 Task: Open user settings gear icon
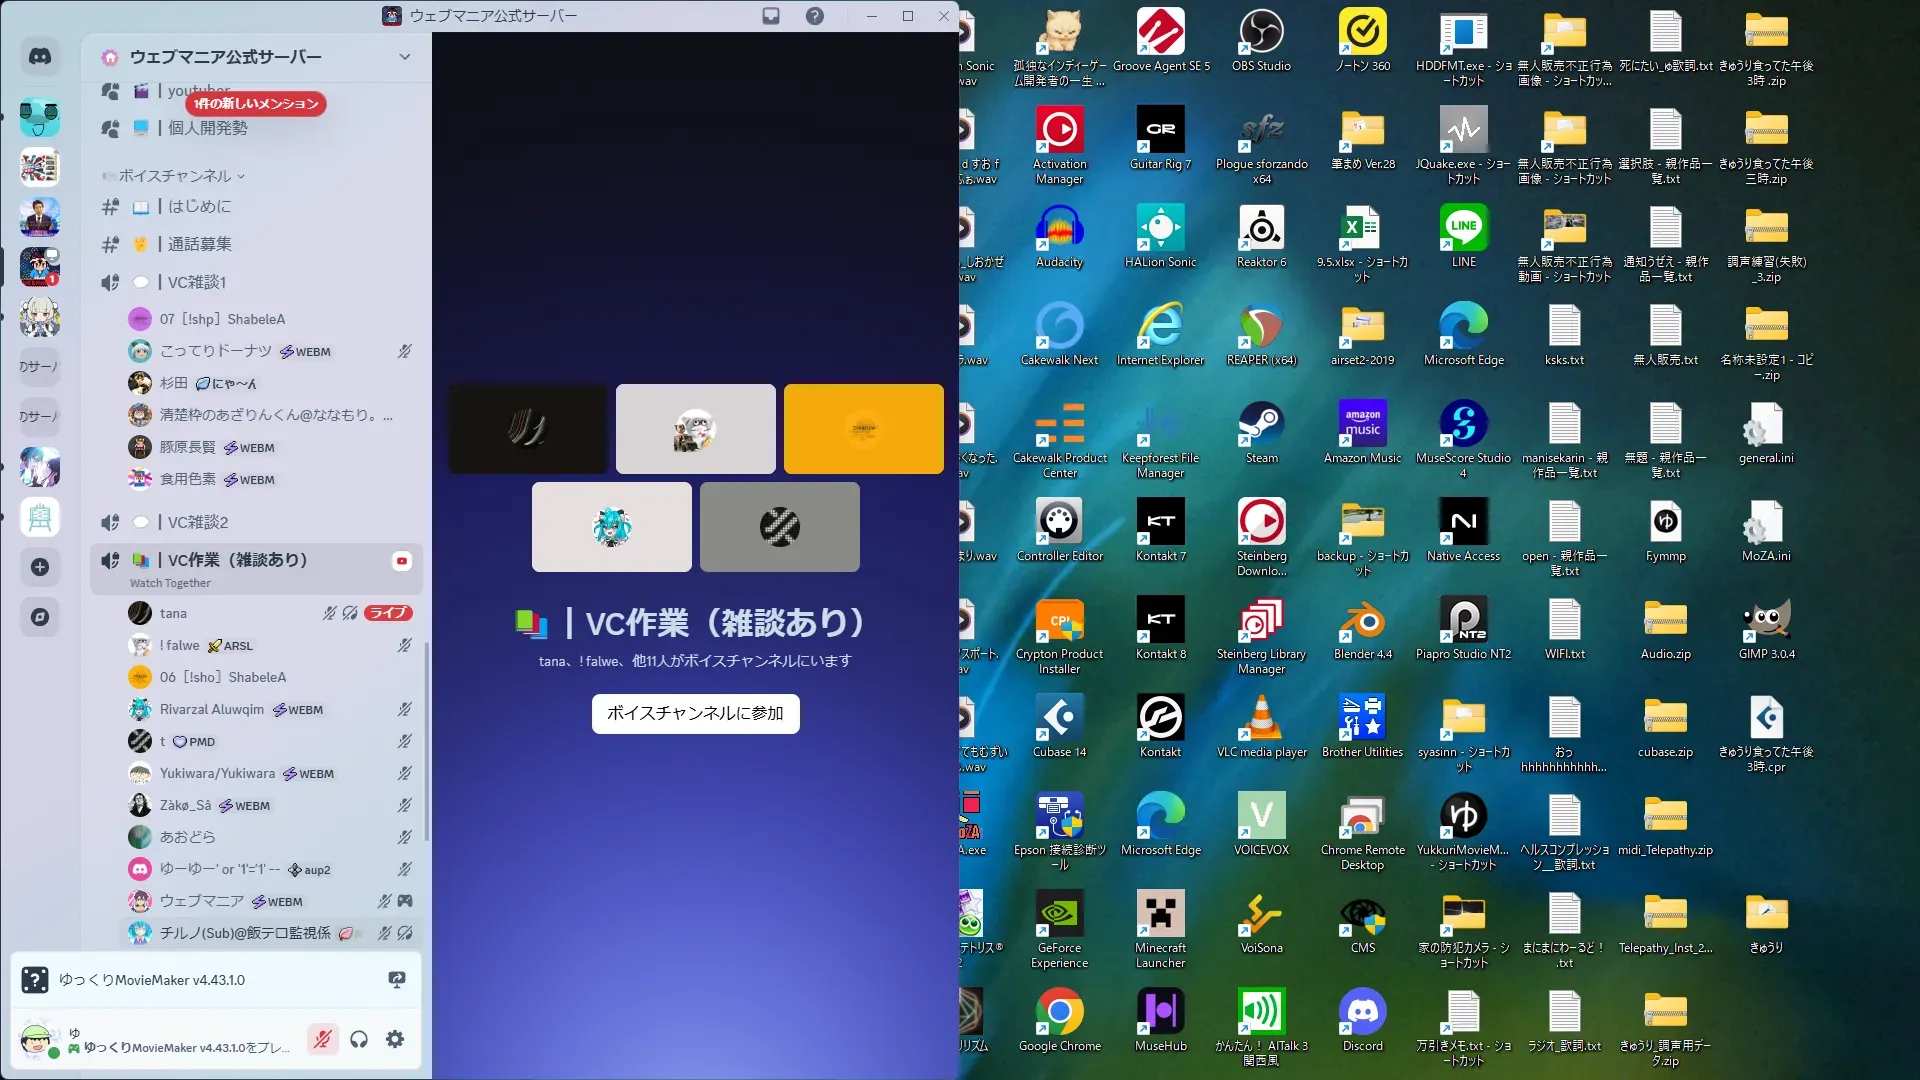[x=395, y=1039]
